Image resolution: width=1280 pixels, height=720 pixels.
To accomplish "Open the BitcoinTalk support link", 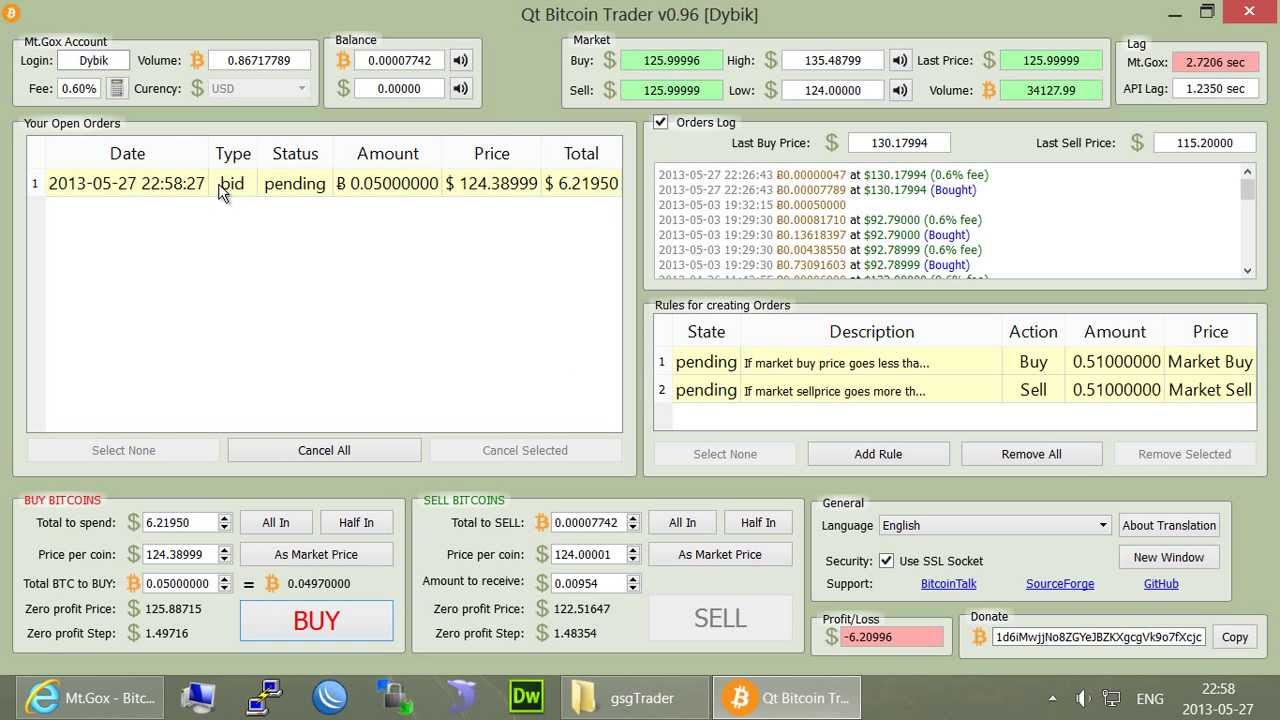I will (948, 583).
